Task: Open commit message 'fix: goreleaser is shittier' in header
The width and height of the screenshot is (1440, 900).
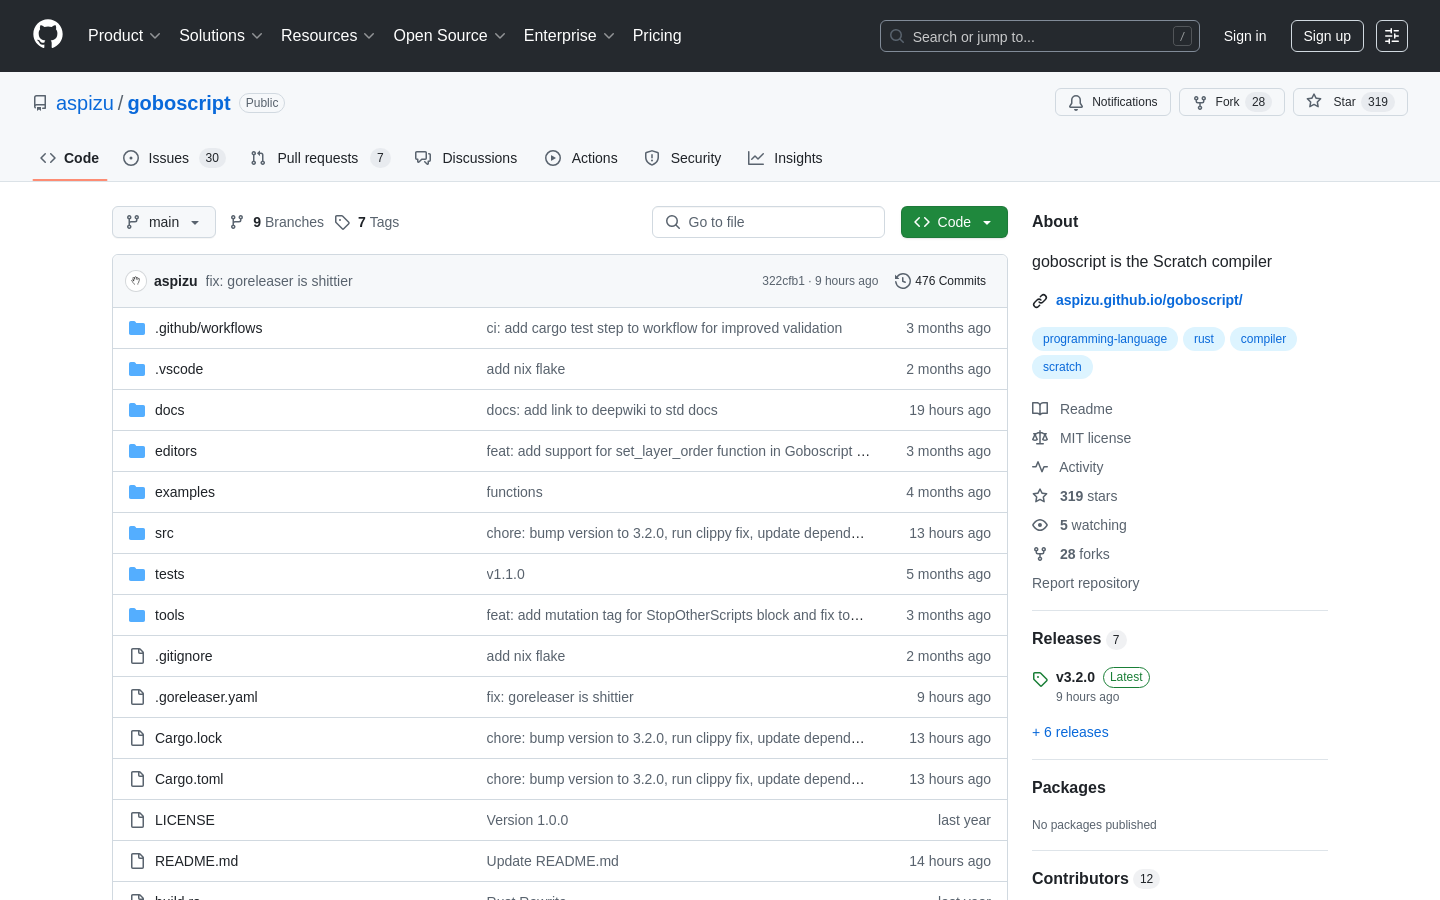Action: pyautogui.click(x=279, y=281)
